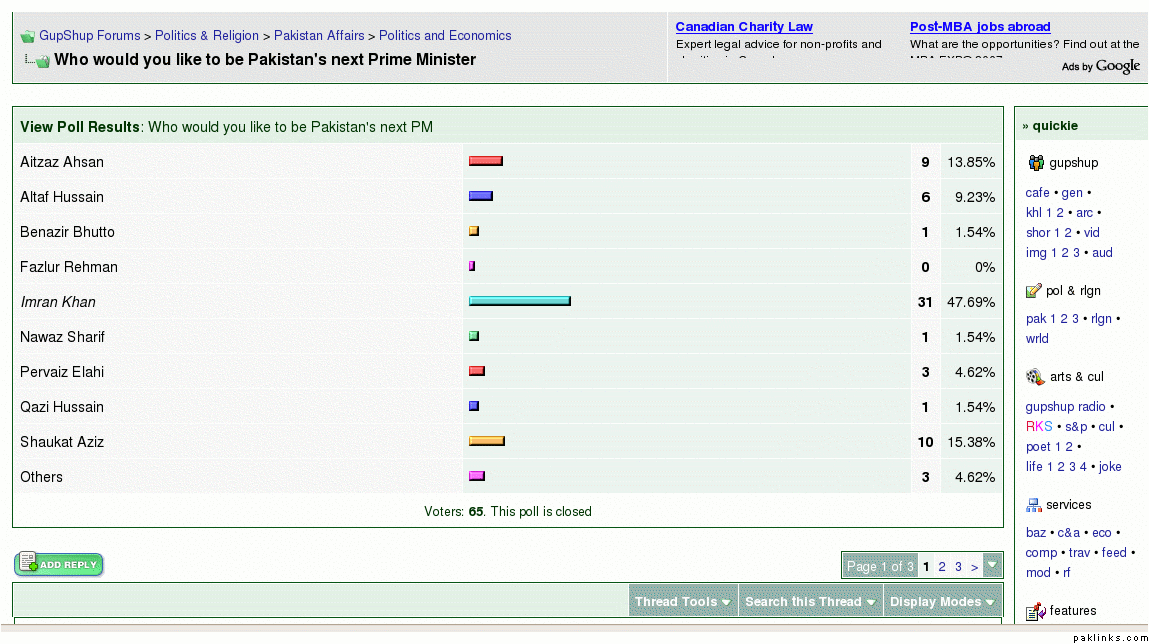Jump to page 3 of the thread
The image size is (1149, 644).
tap(958, 567)
